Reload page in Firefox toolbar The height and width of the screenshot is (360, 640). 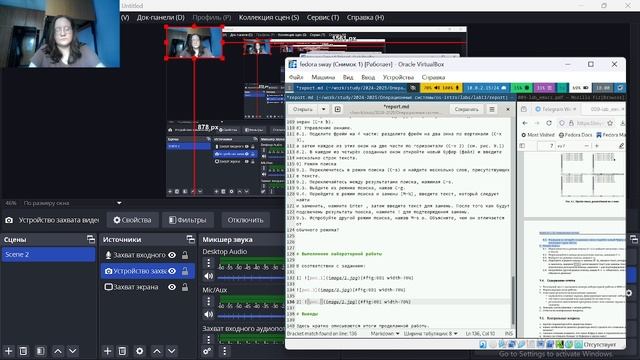coord(549,123)
